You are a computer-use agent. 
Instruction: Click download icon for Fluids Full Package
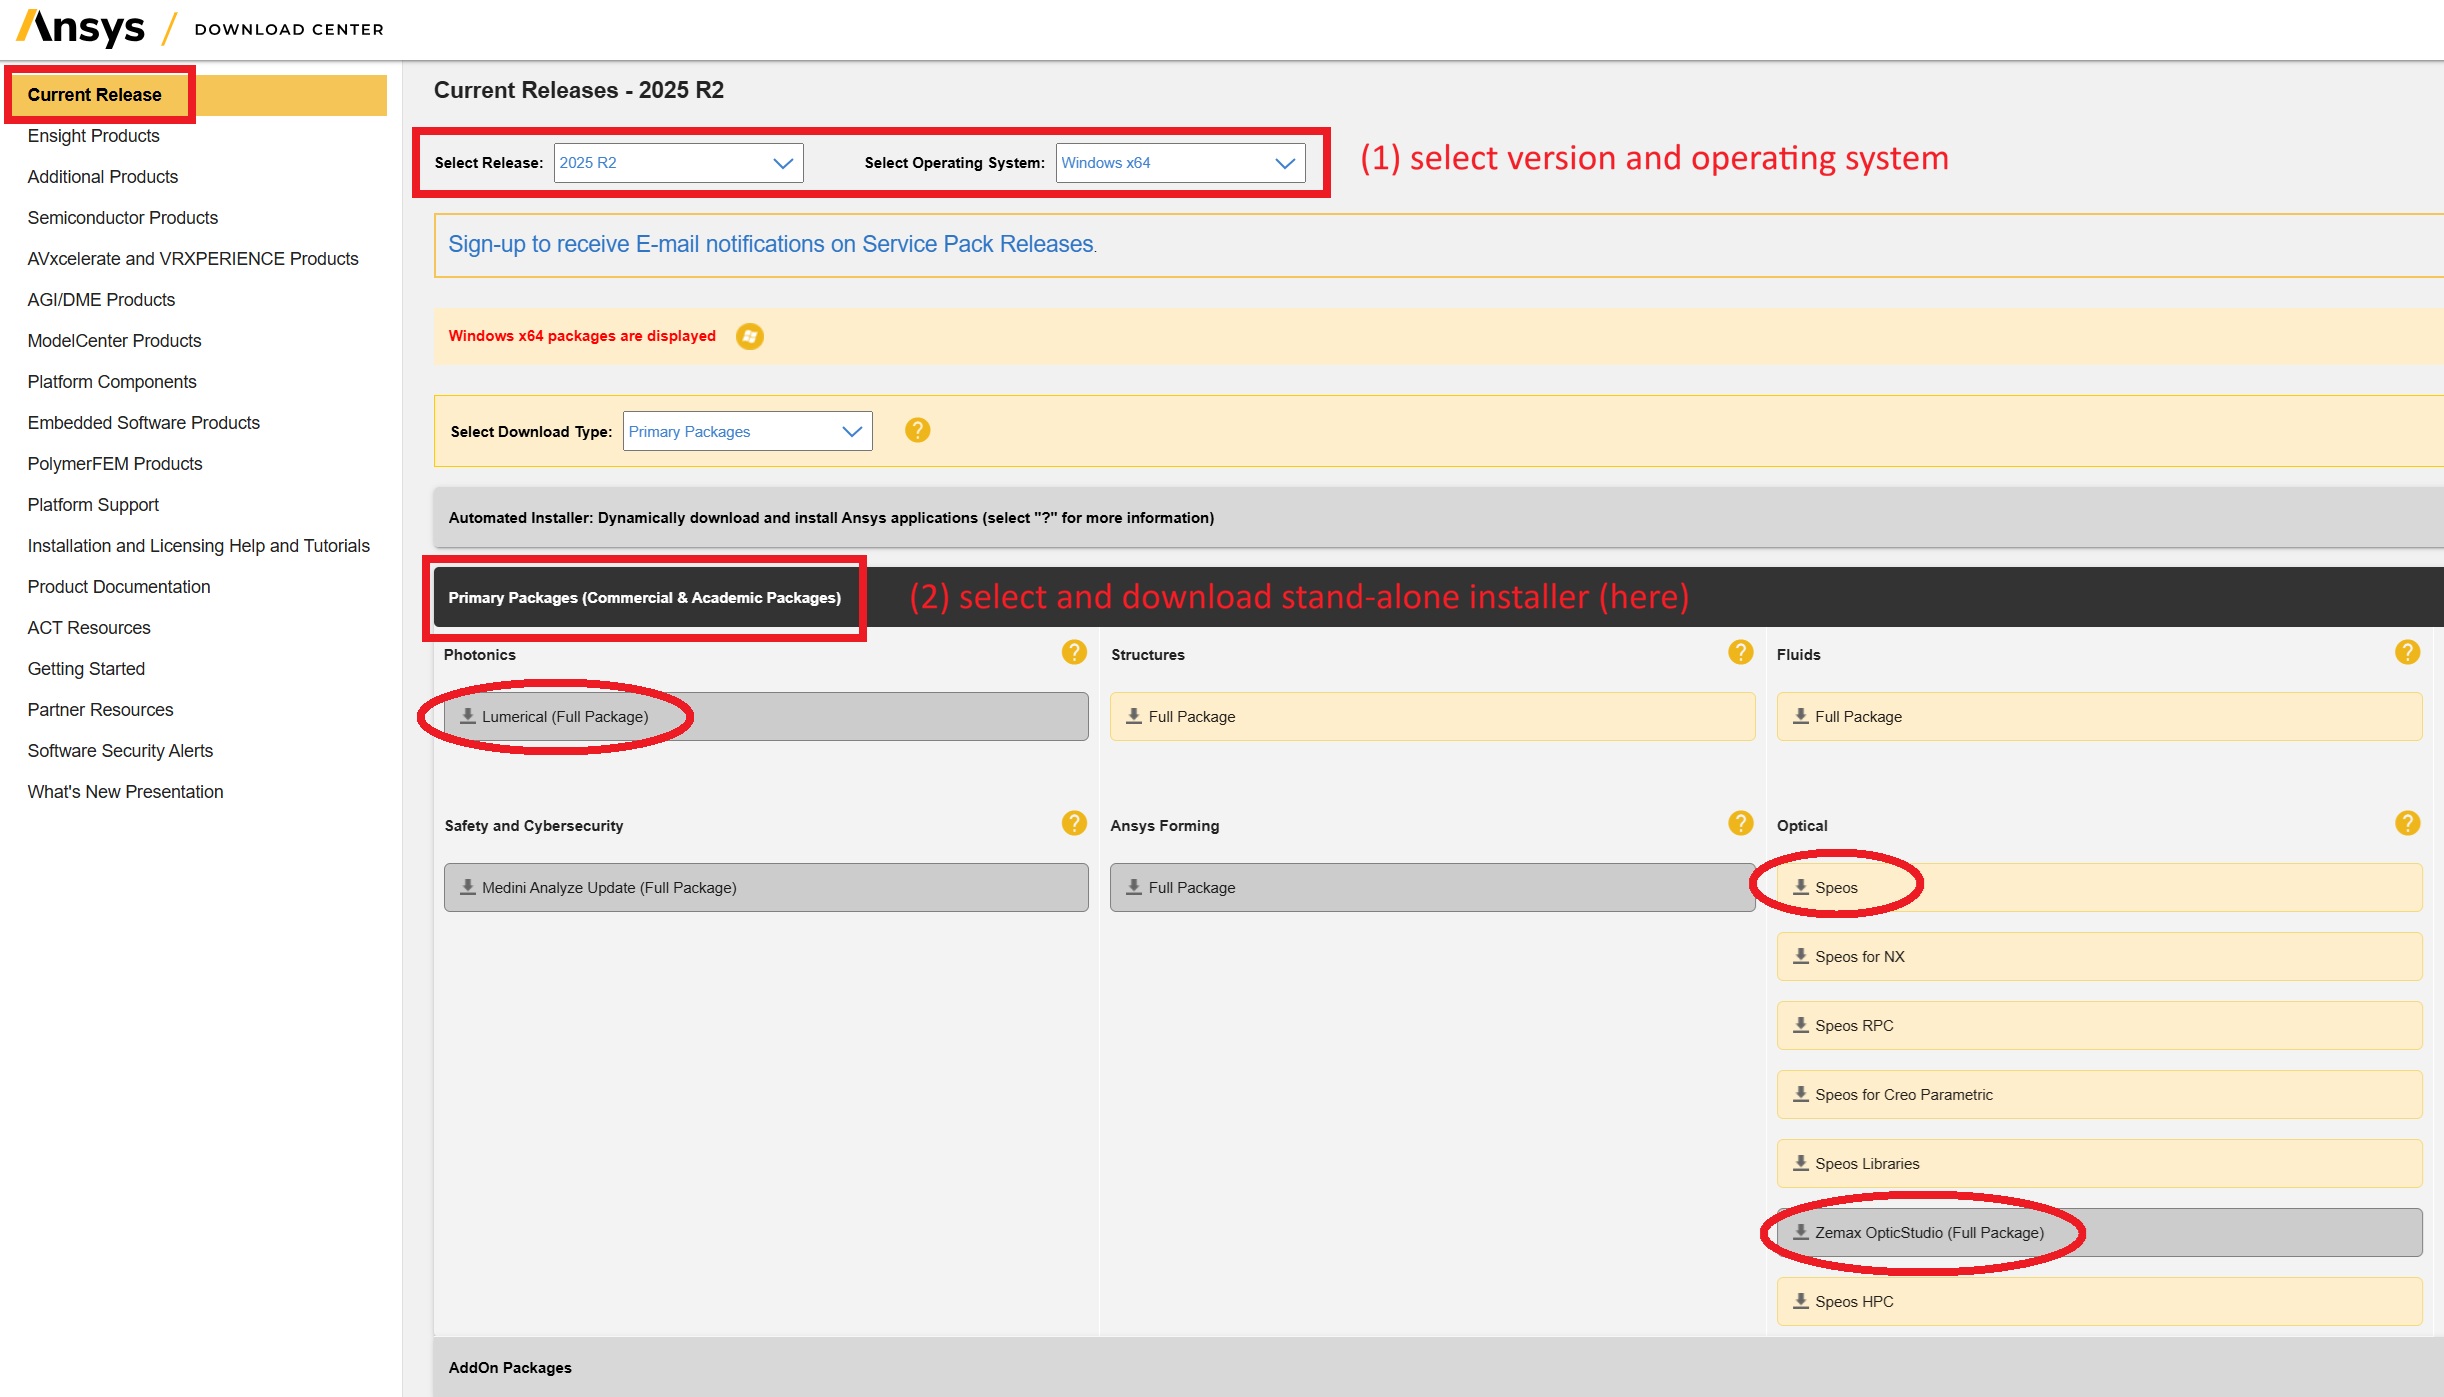1800,716
